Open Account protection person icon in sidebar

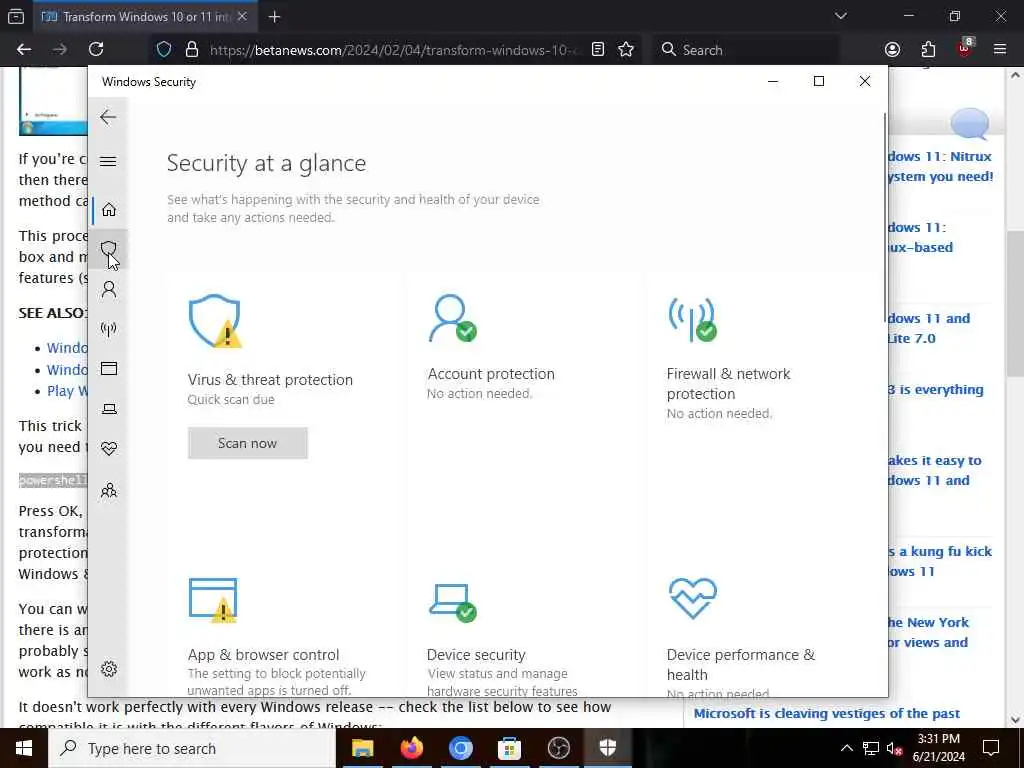108,289
